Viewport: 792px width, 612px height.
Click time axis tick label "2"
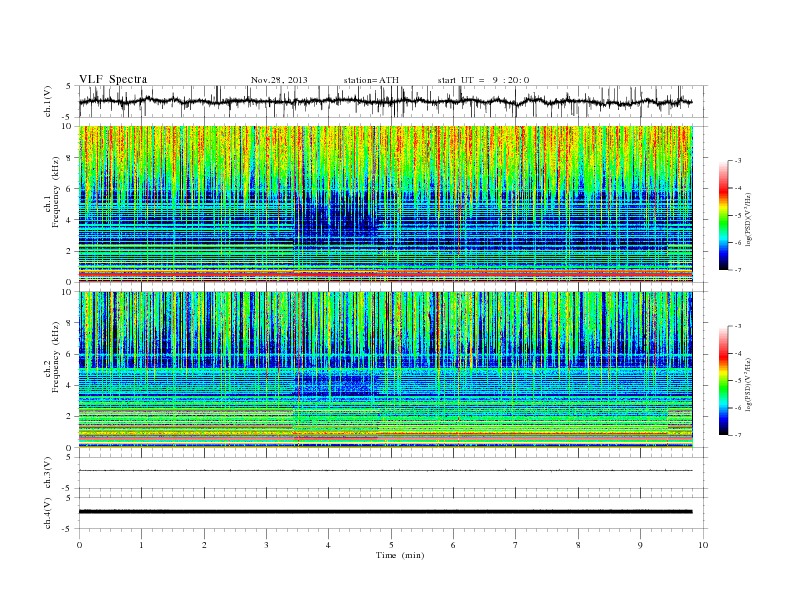click(x=204, y=545)
